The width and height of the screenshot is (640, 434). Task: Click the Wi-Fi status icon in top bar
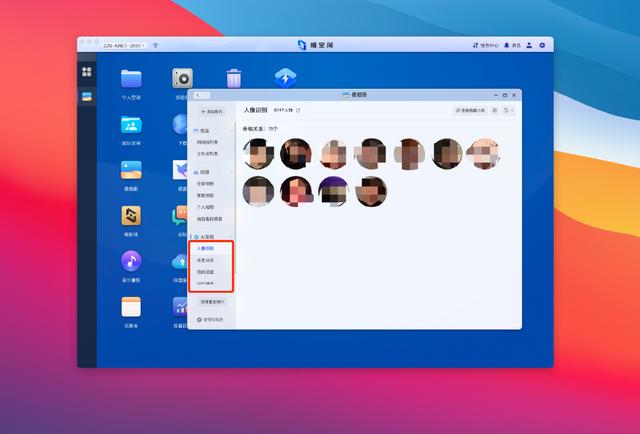click(156, 45)
